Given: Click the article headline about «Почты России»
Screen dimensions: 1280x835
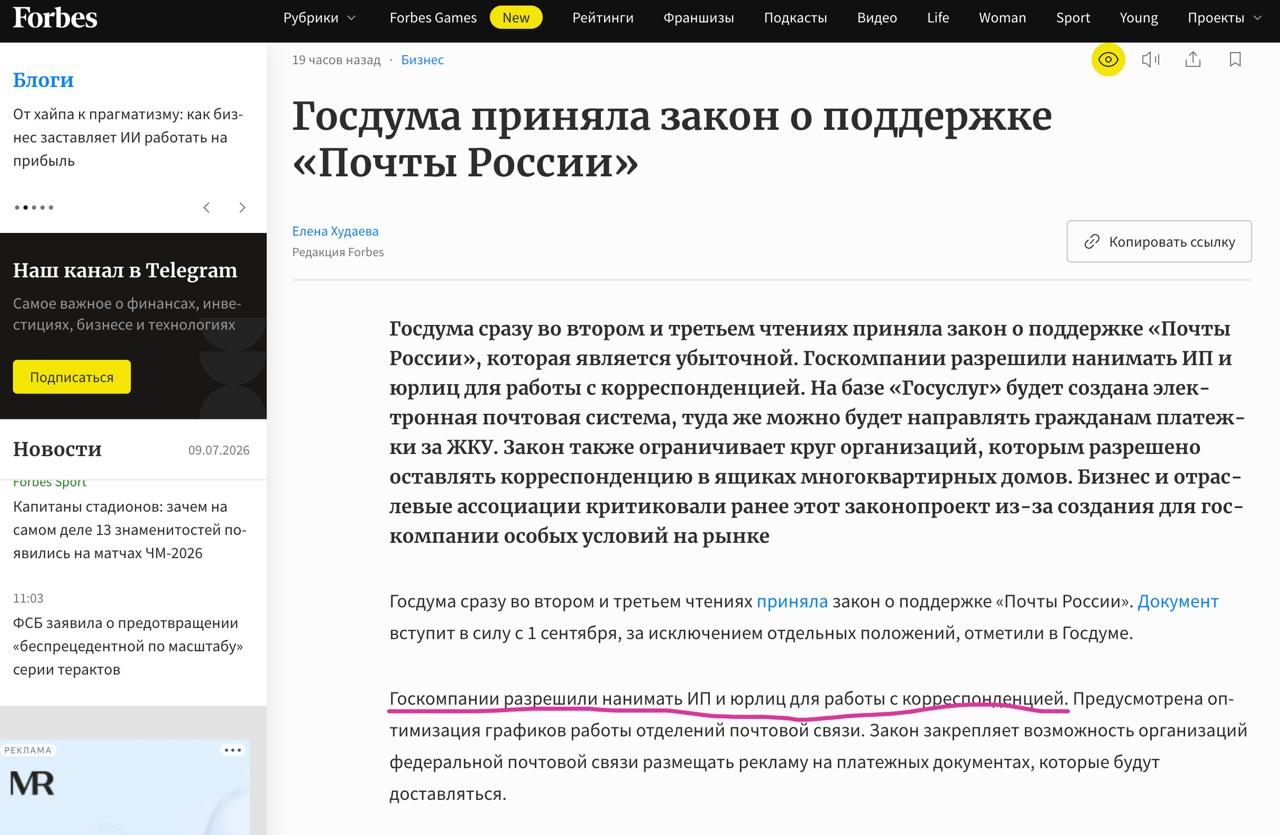Looking at the screenshot, I should point(672,139).
